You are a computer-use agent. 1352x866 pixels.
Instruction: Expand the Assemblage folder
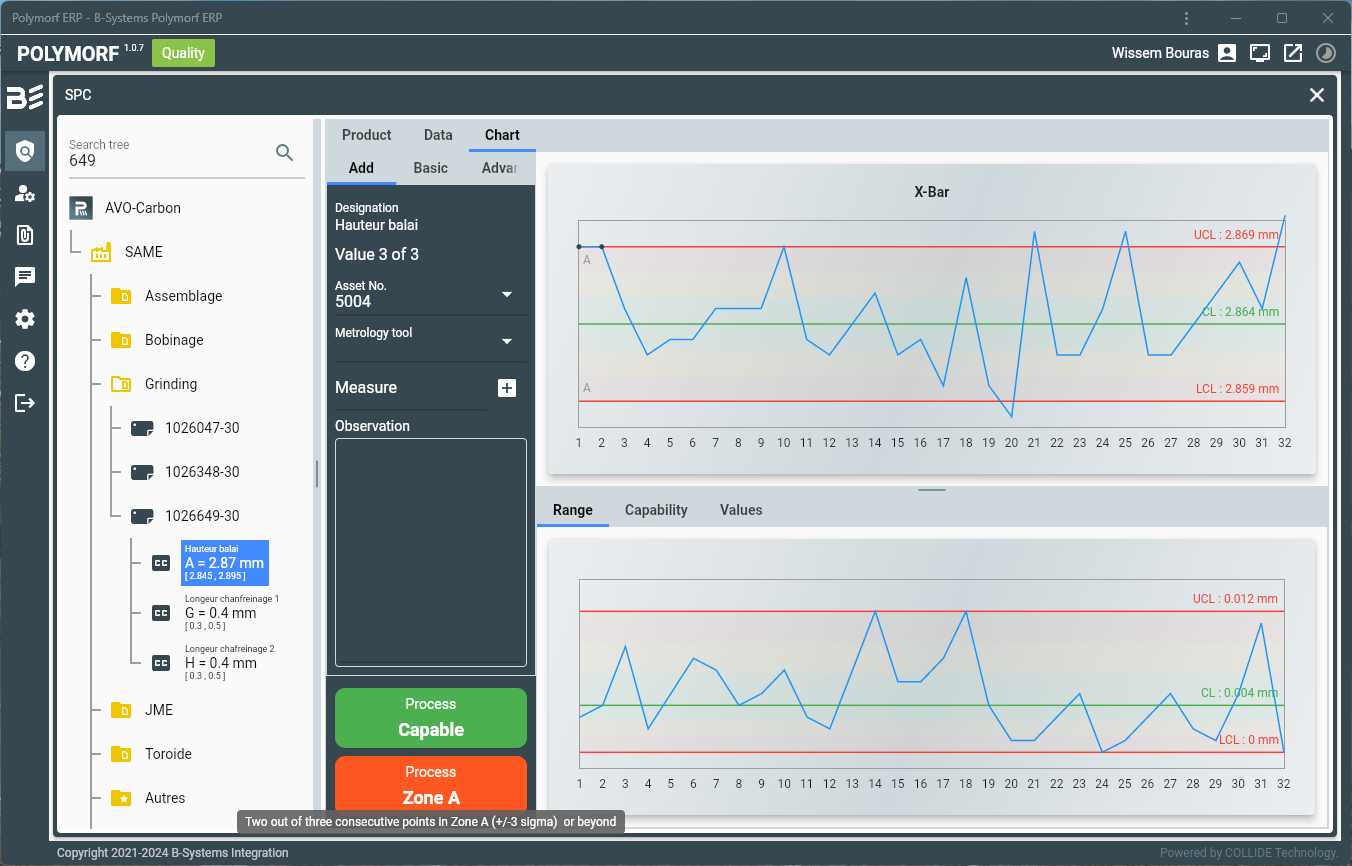click(x=183, y=296)
